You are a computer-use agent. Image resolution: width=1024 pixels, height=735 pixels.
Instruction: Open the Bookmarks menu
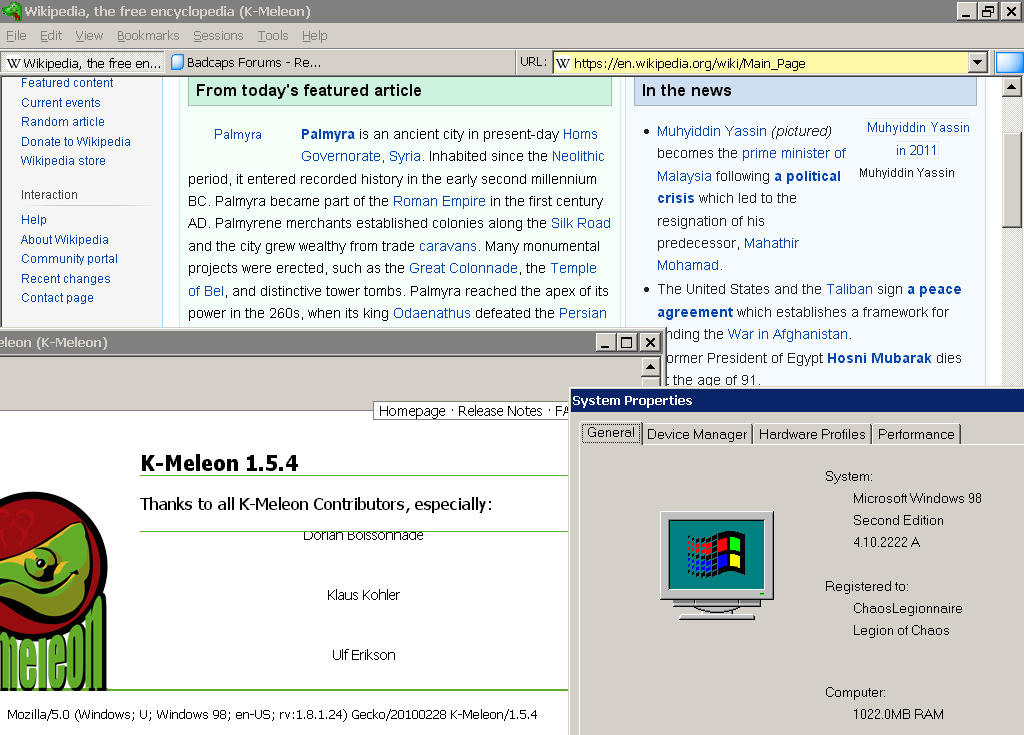(x=148, y=35)
